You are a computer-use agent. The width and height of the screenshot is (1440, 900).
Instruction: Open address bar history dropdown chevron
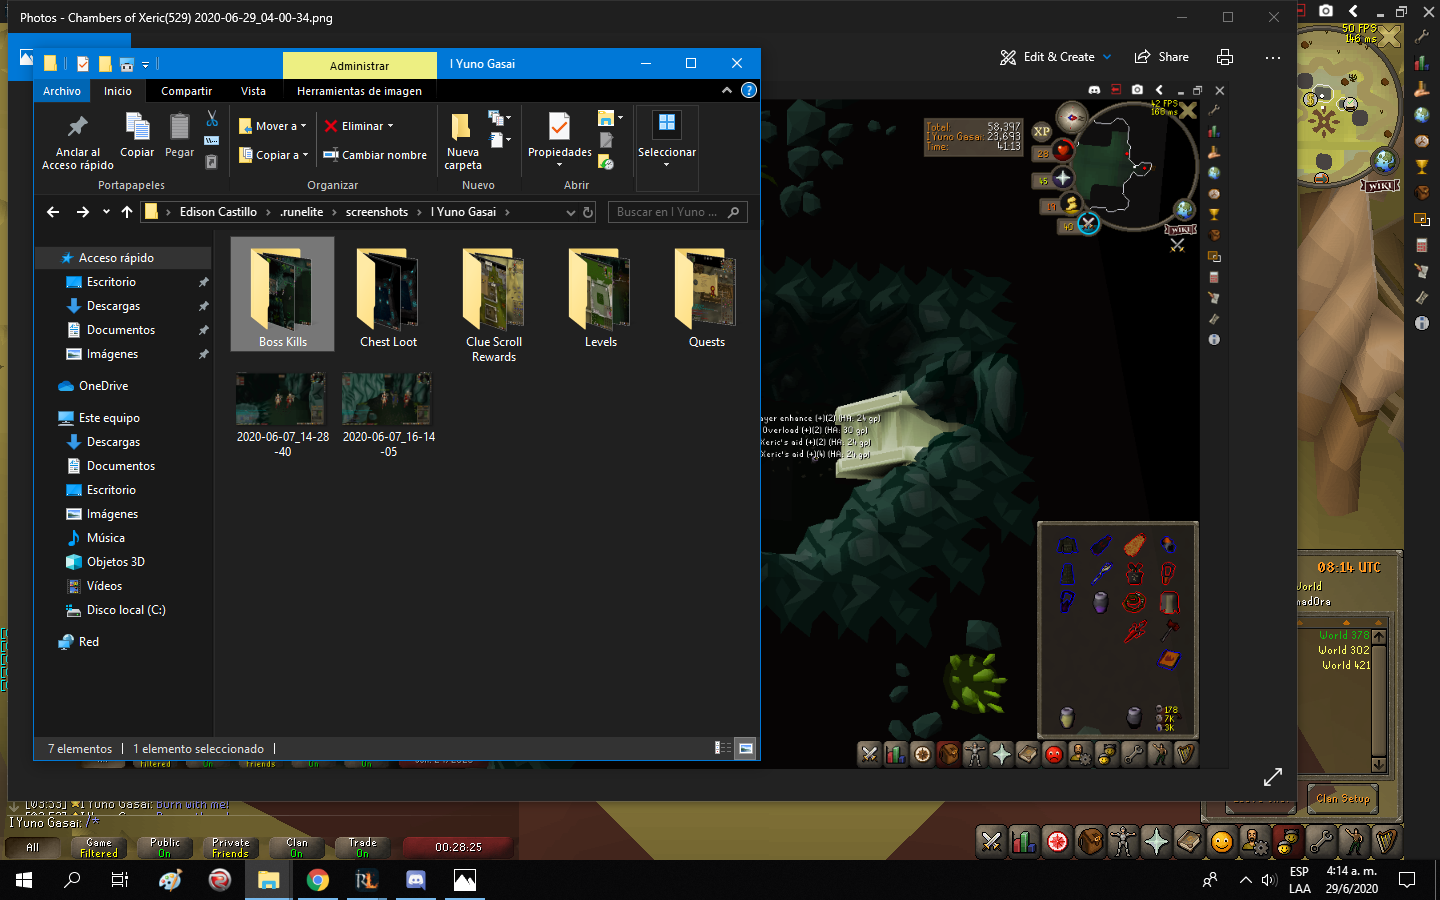(x=571, y=212)
